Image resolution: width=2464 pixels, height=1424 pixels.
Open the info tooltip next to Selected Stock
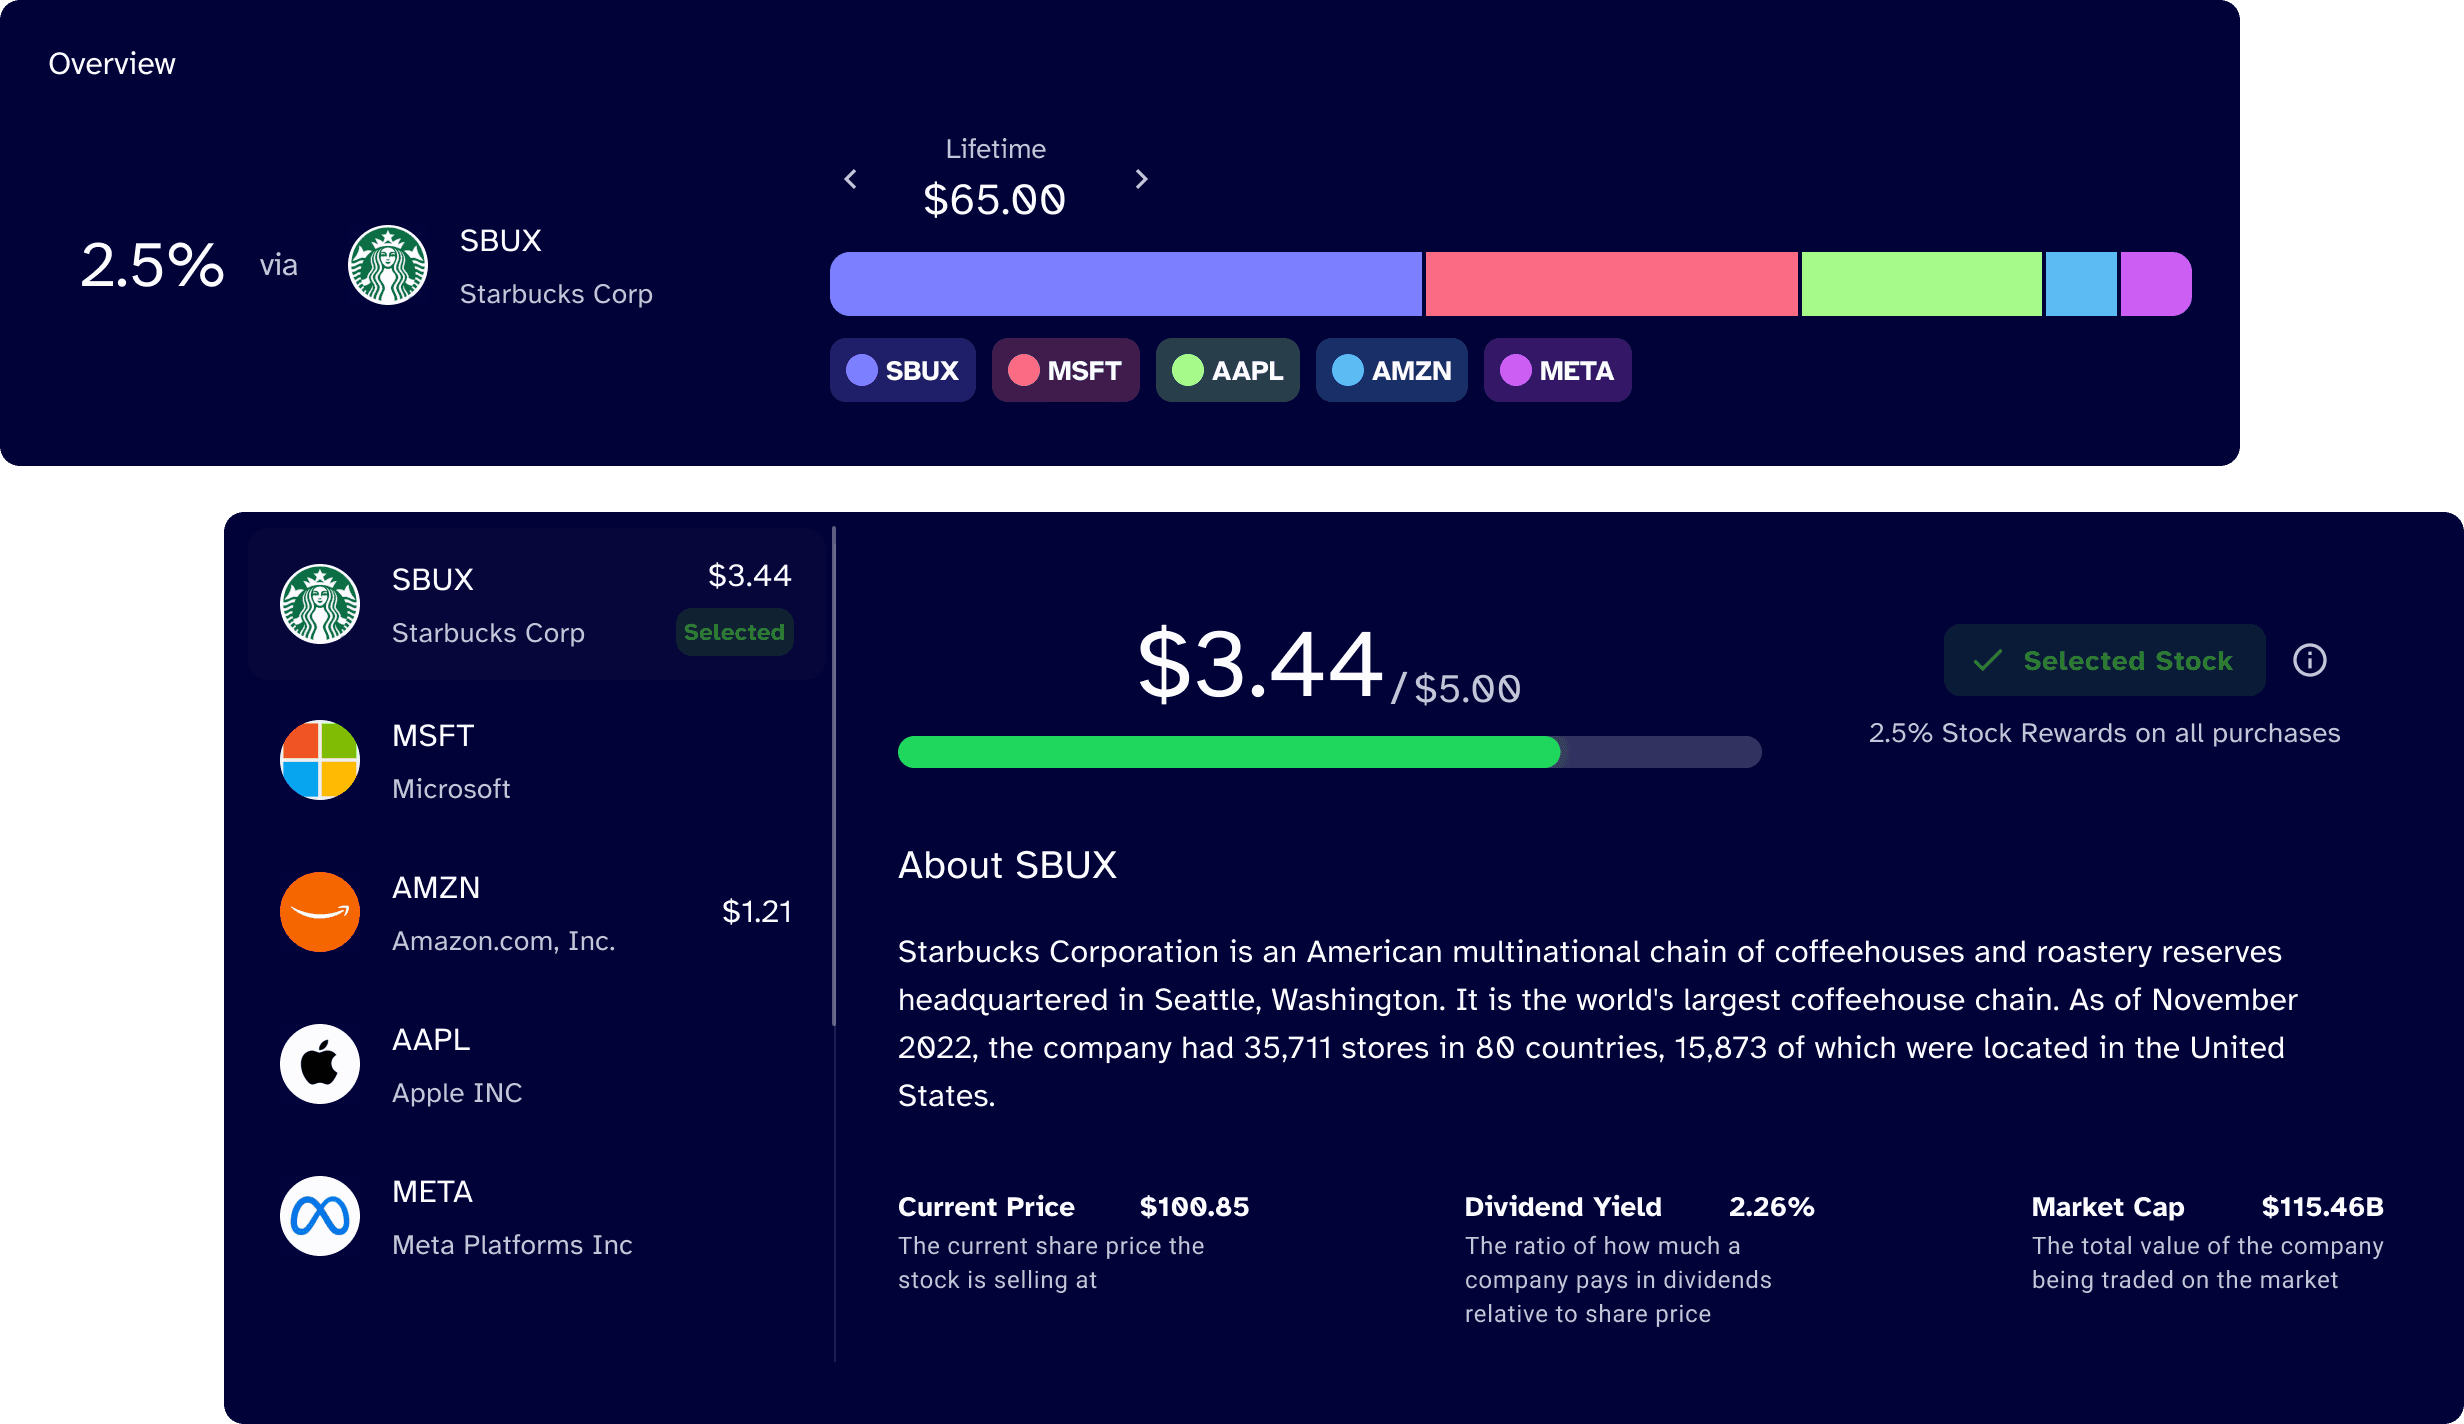(2313, 660)
